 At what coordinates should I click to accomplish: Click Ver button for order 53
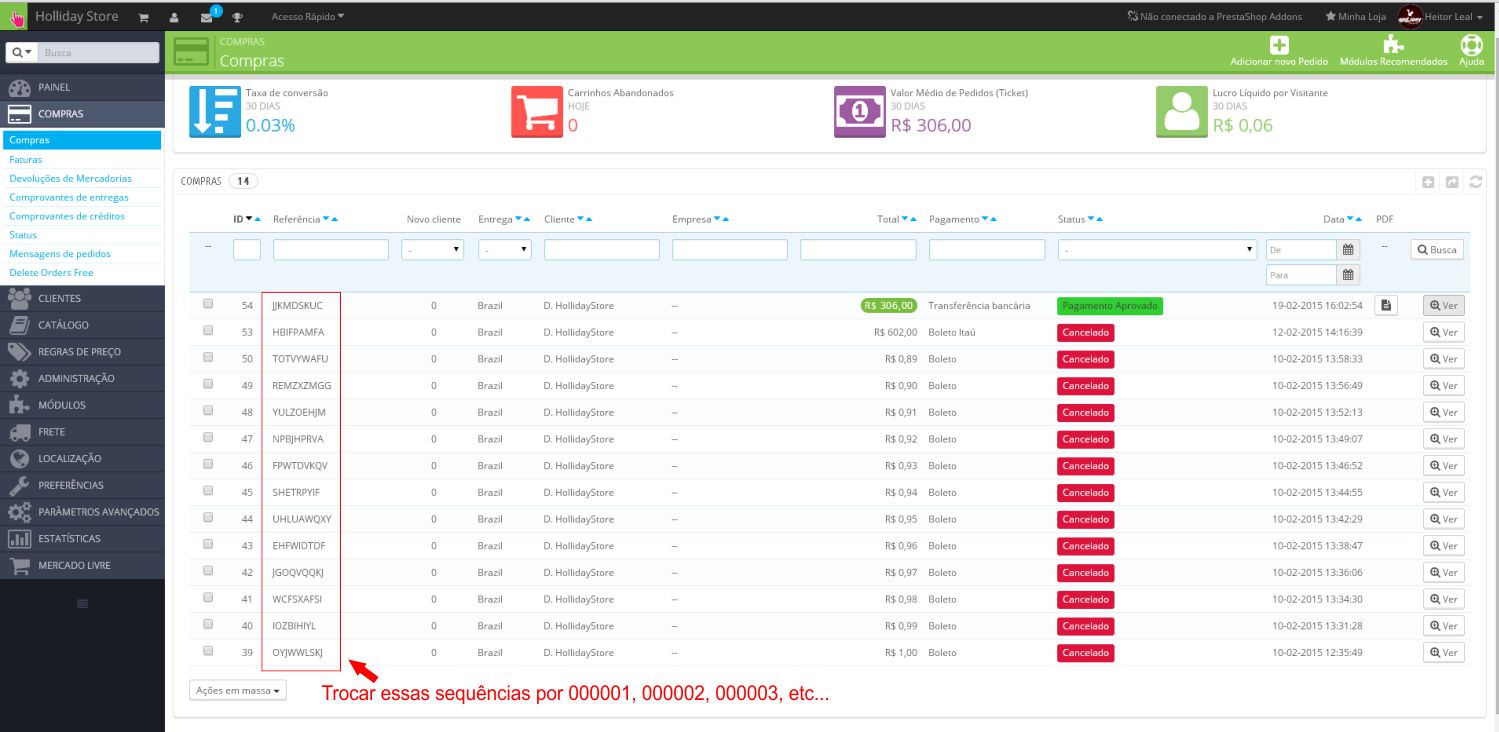pos(1443,332)
